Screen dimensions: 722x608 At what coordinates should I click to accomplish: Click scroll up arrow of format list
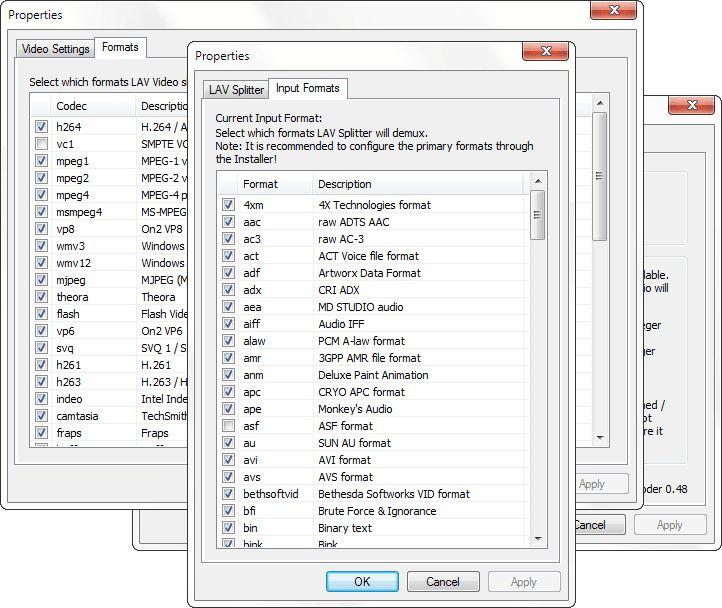537,182
